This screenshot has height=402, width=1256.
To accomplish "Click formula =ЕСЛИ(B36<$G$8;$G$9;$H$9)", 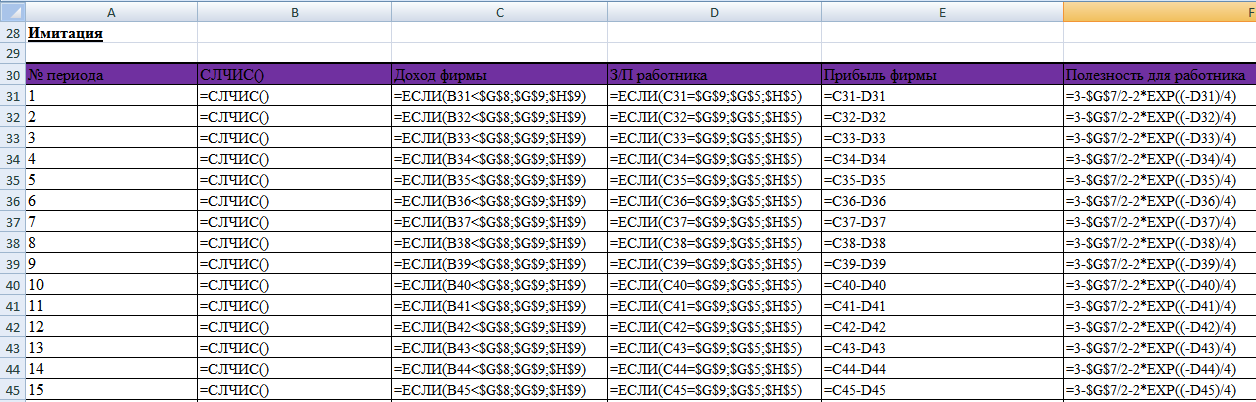I will click(x=499, y=201).
